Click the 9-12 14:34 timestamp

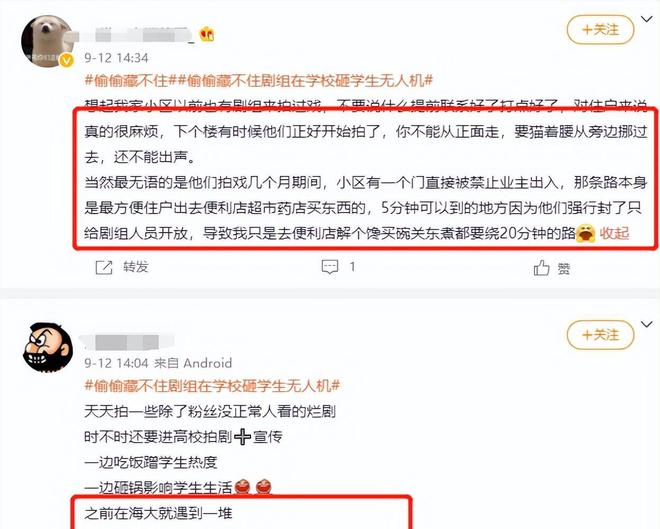[116, 58]
